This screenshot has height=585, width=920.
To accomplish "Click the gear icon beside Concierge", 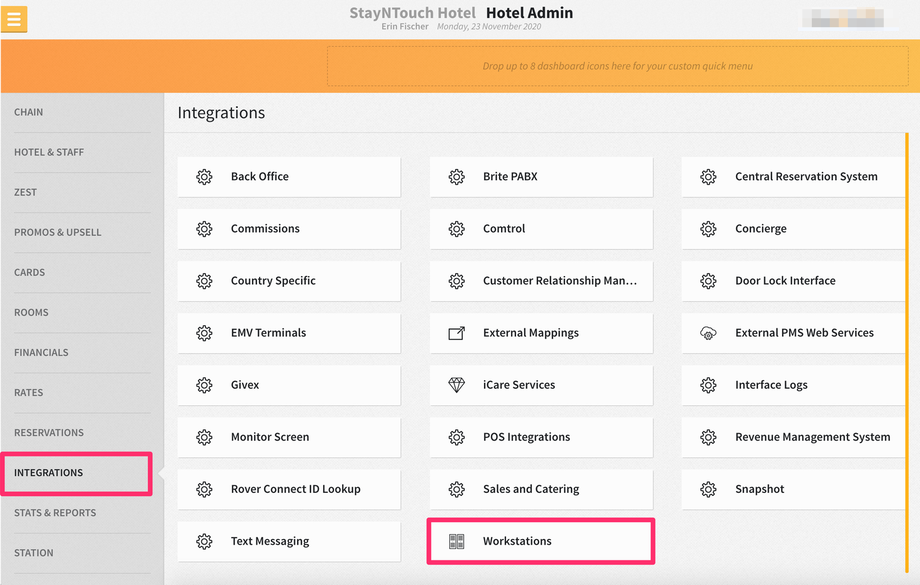I will (x=708, y=229).
